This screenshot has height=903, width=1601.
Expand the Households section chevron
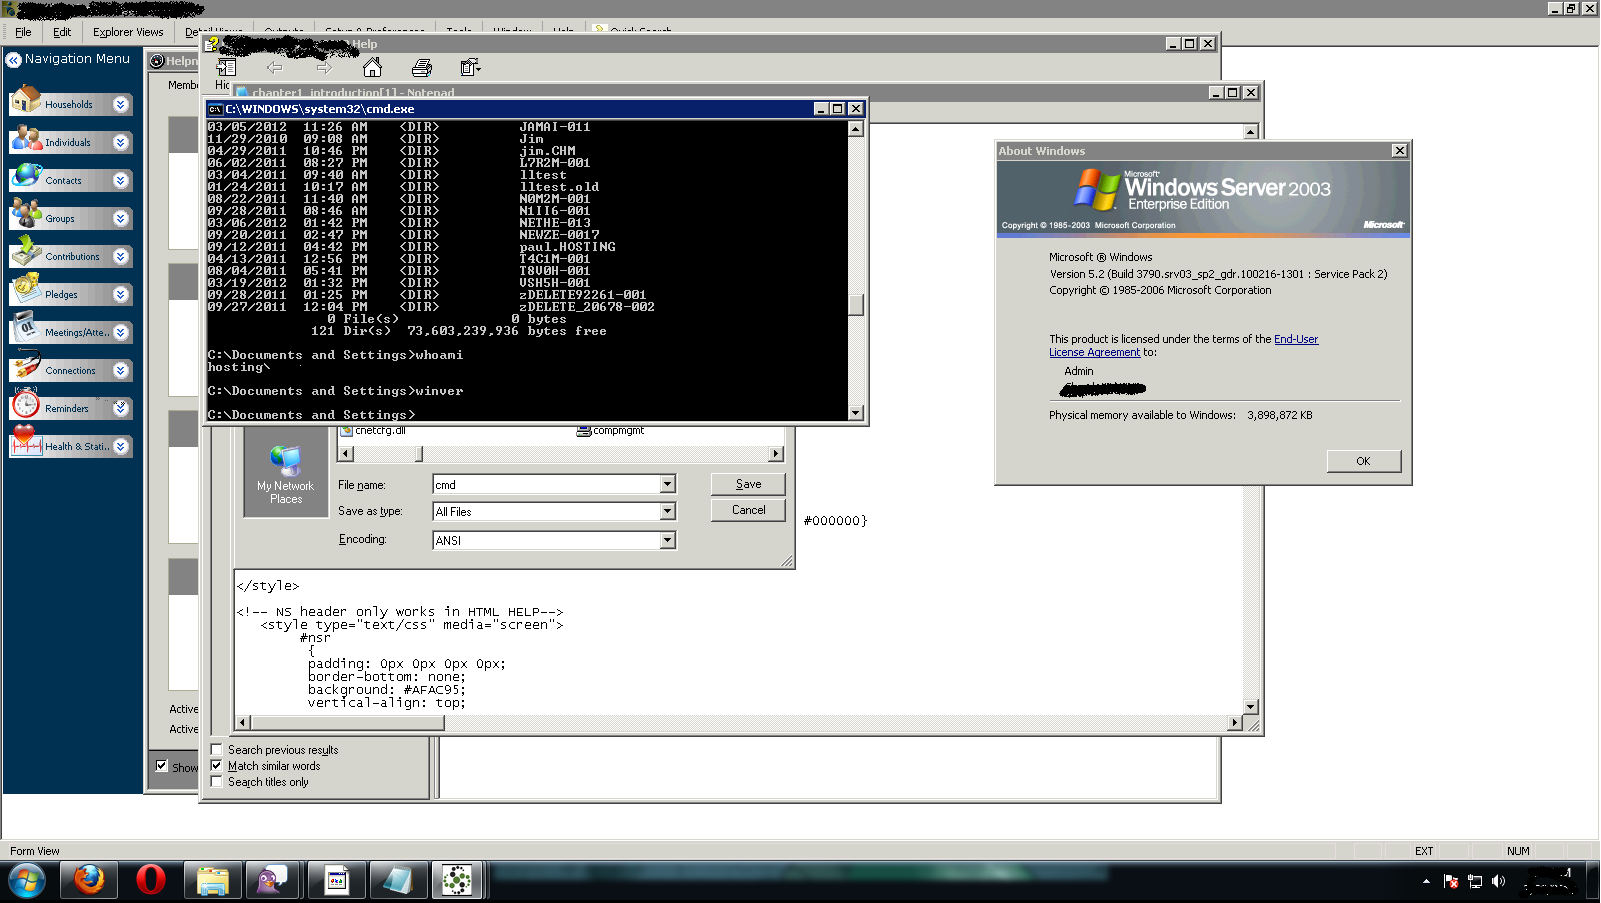[120, 104]
